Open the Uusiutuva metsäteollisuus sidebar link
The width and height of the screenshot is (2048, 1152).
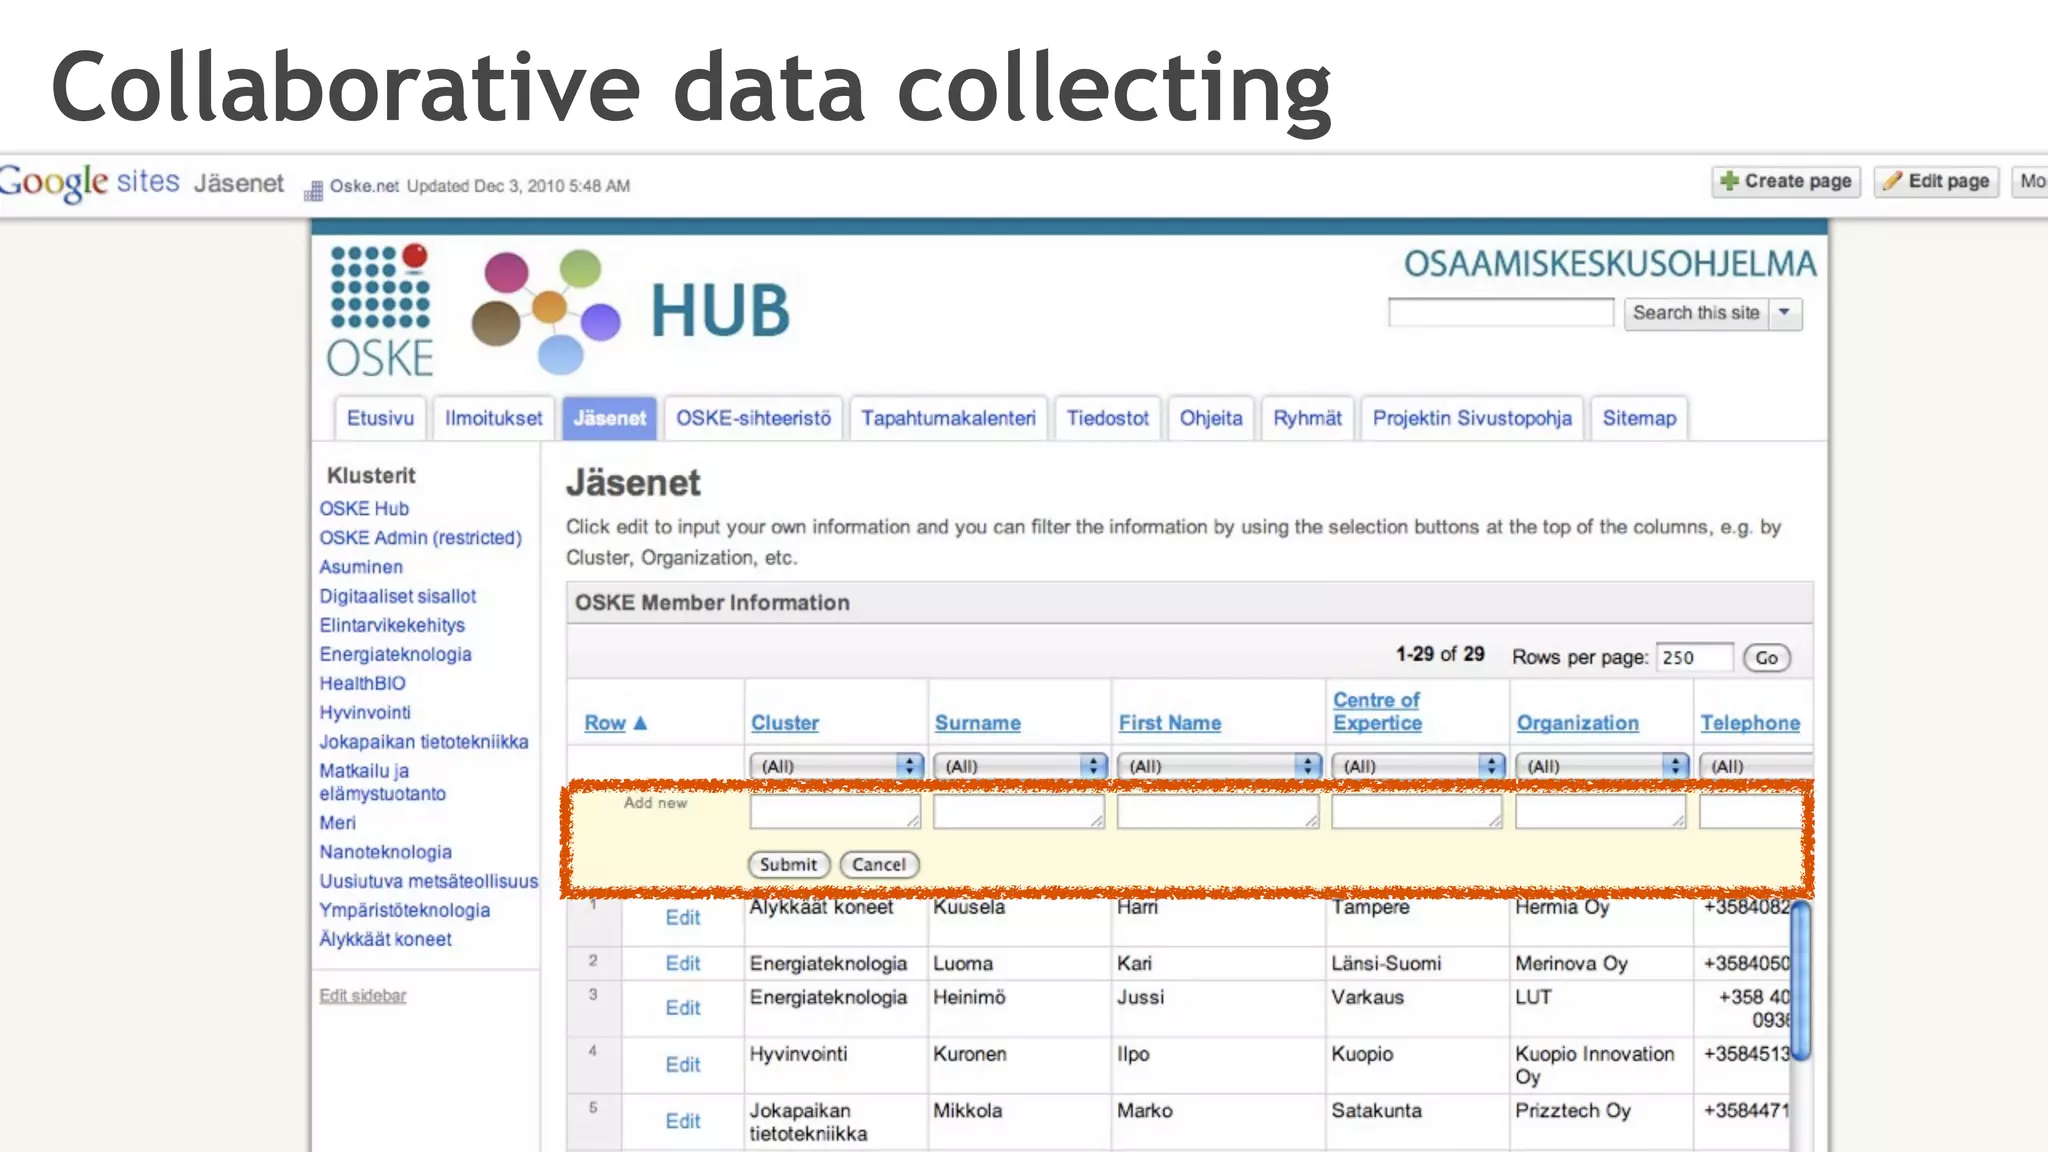(x=428, y=880)
